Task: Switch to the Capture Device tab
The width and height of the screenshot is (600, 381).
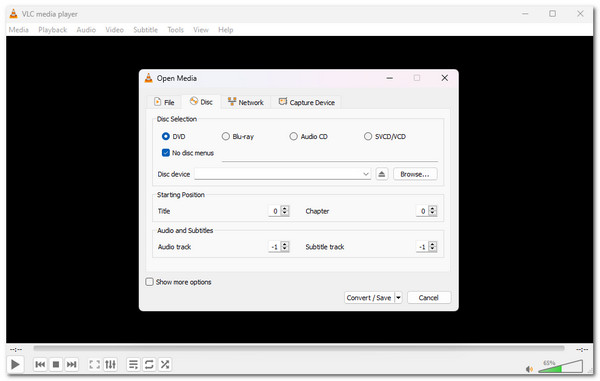Action: [307, 102]
